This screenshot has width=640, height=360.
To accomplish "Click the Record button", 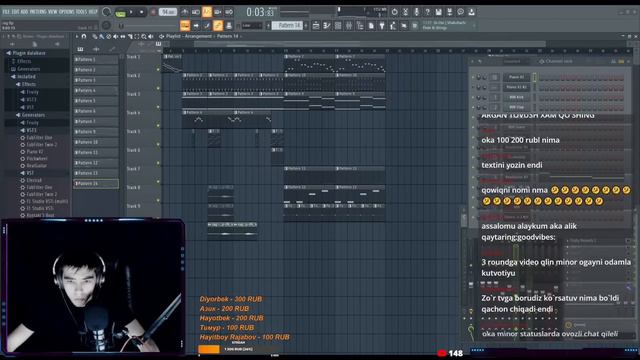I will tap(153, 12).
